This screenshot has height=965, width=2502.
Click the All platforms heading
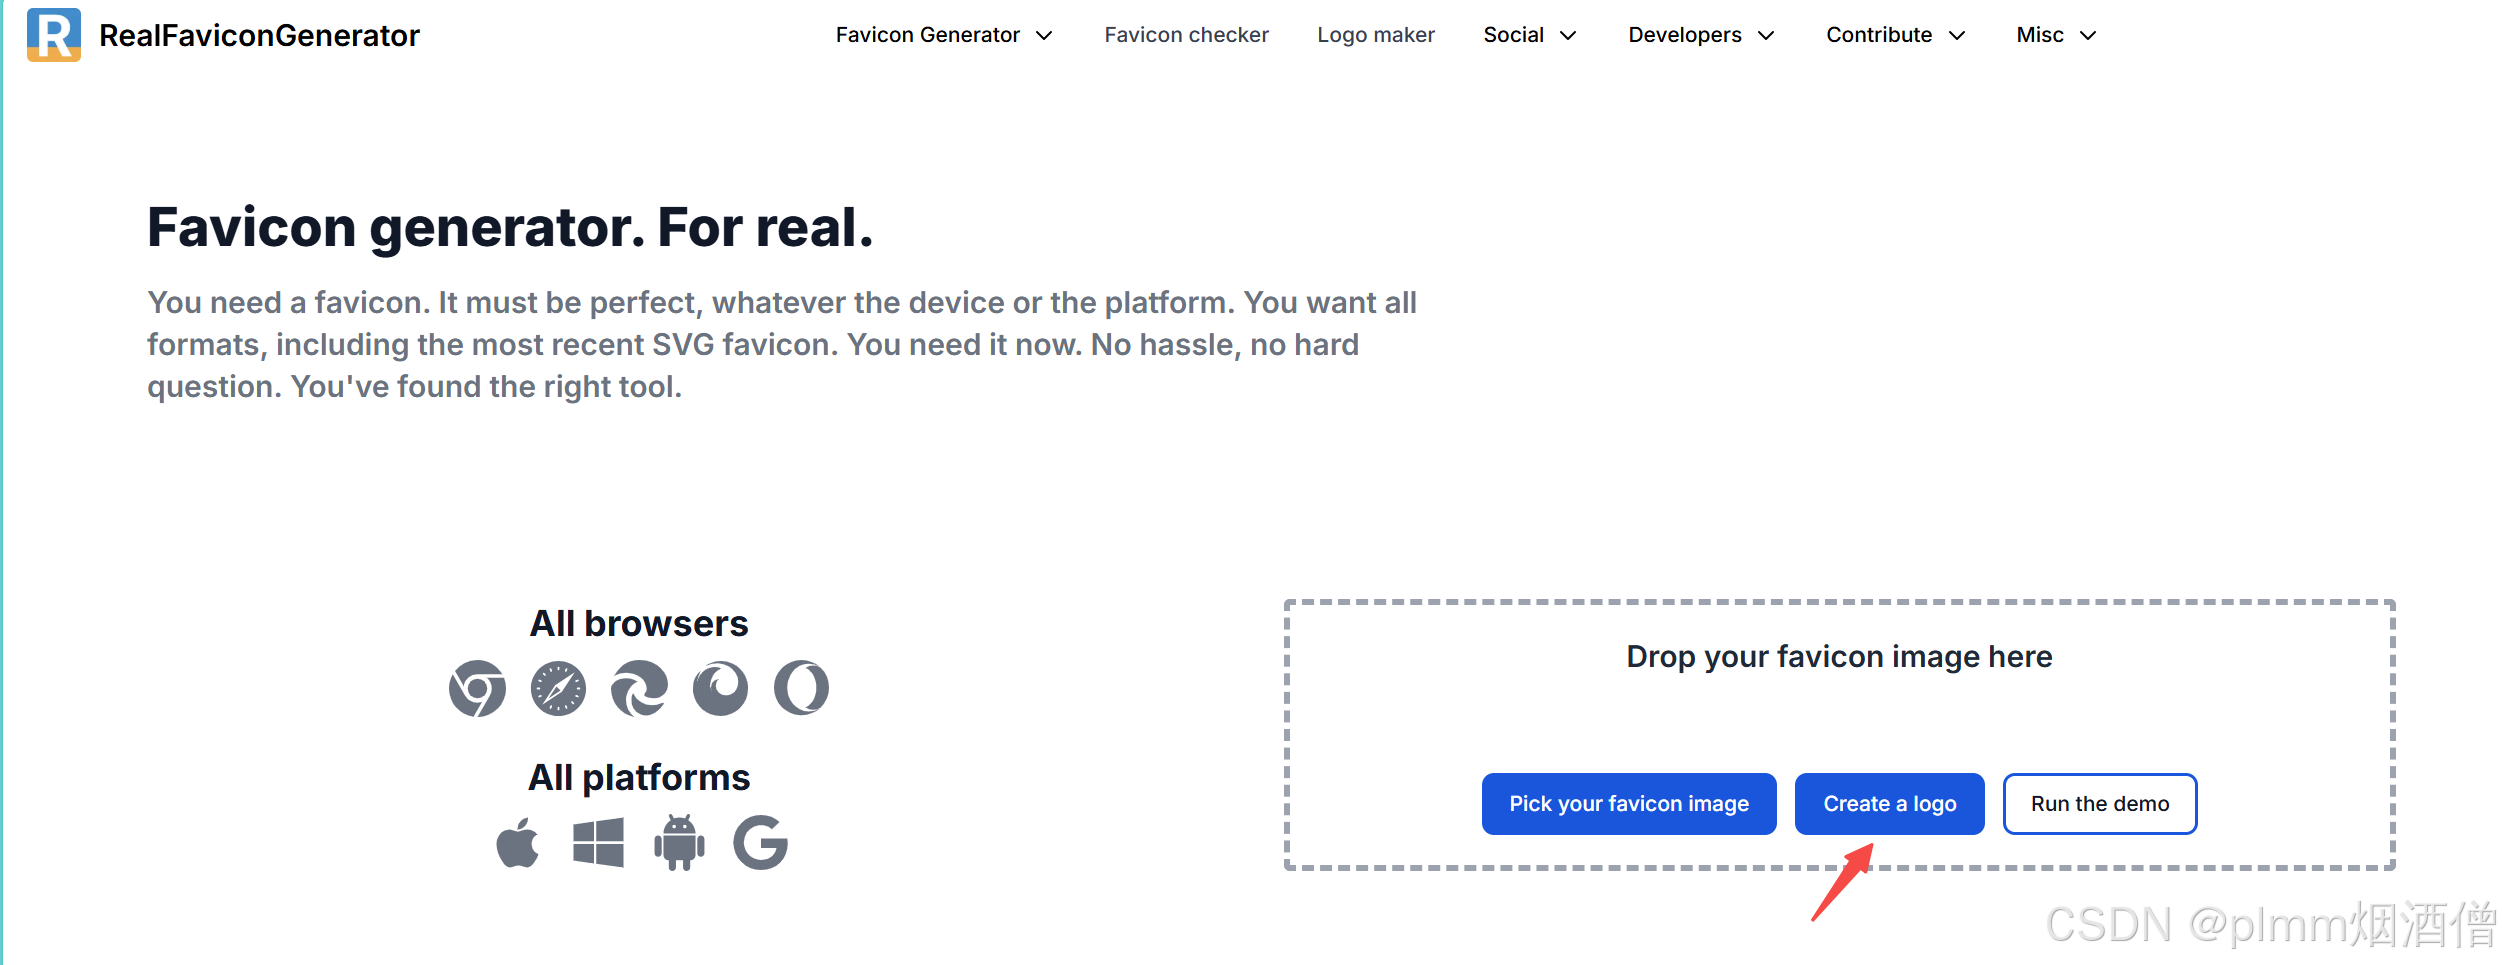[639, 778]
